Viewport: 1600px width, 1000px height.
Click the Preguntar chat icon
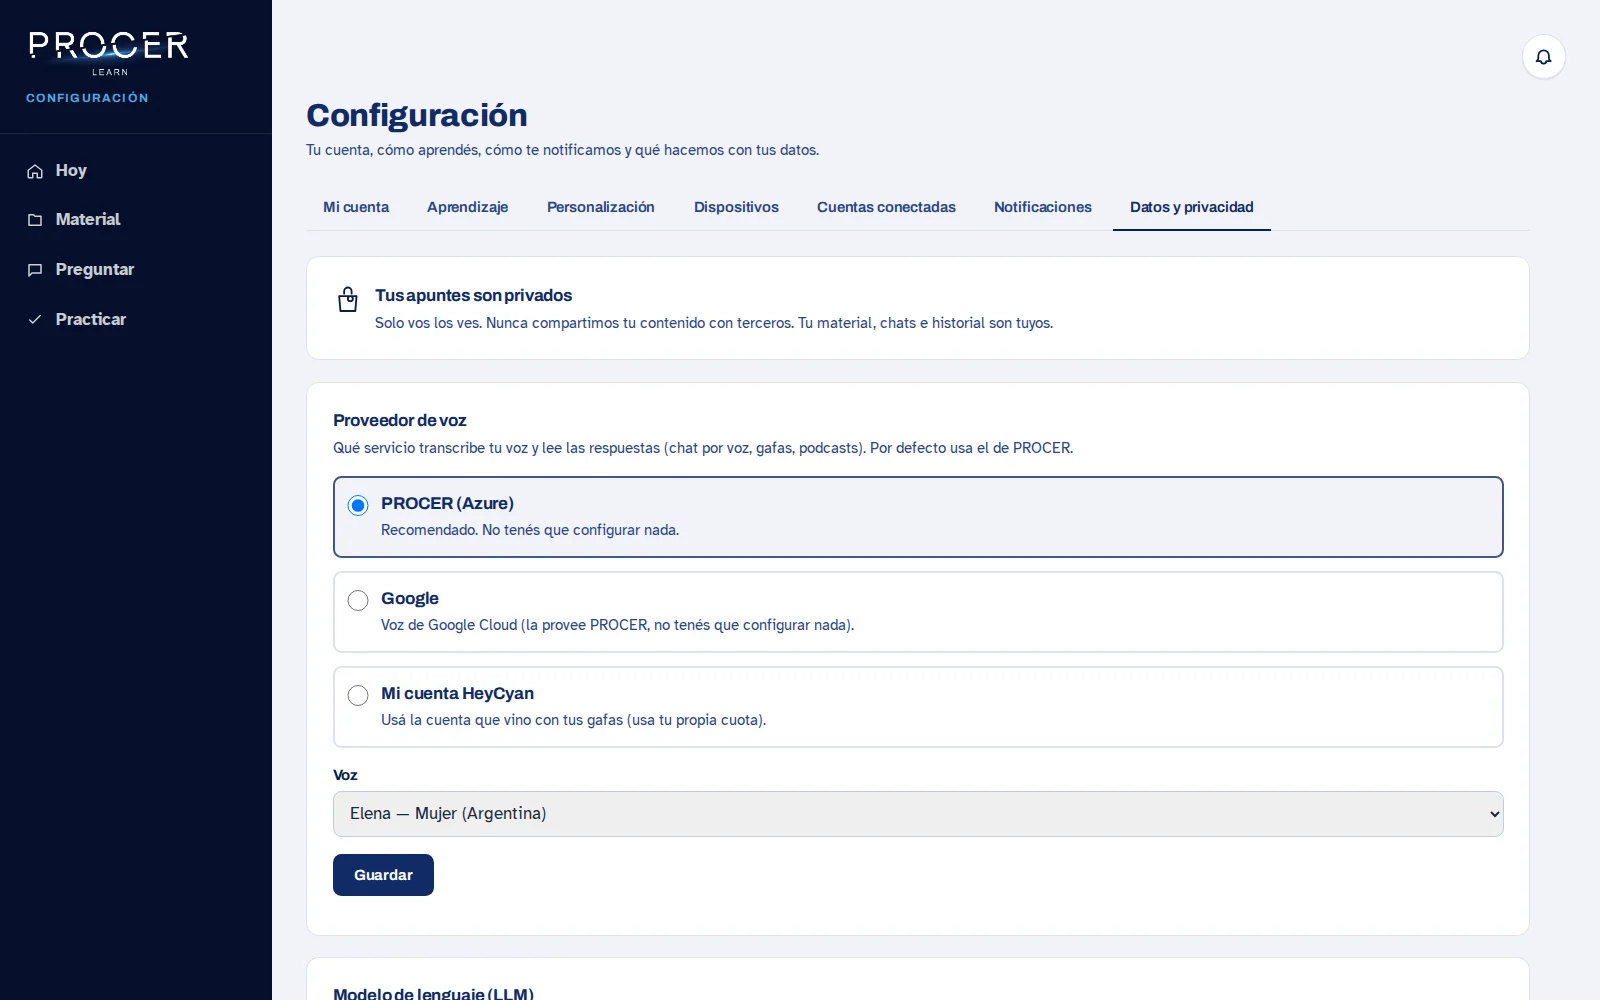pyautogui.click(x=35, y=270)
